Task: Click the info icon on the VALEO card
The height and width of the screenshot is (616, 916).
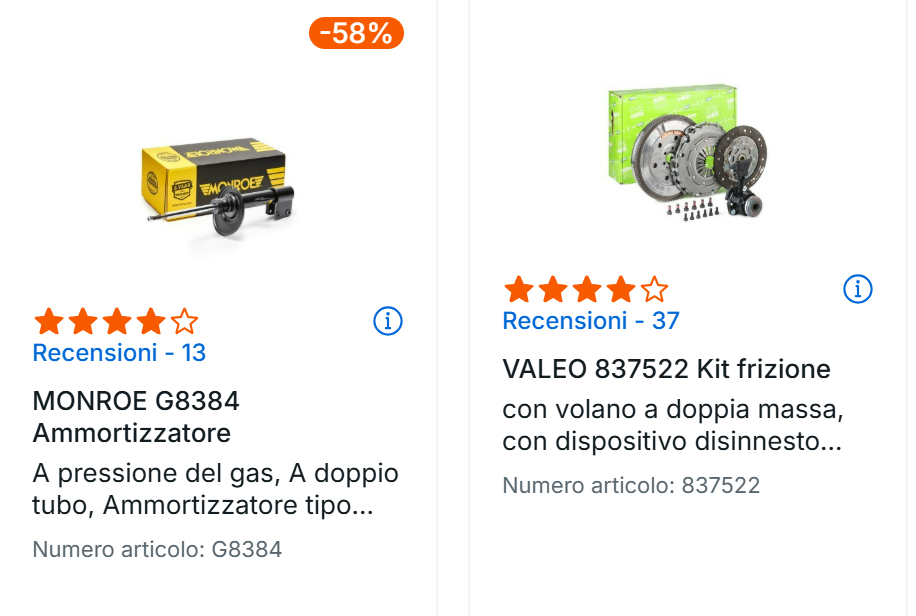Action: tap(858, 289)
